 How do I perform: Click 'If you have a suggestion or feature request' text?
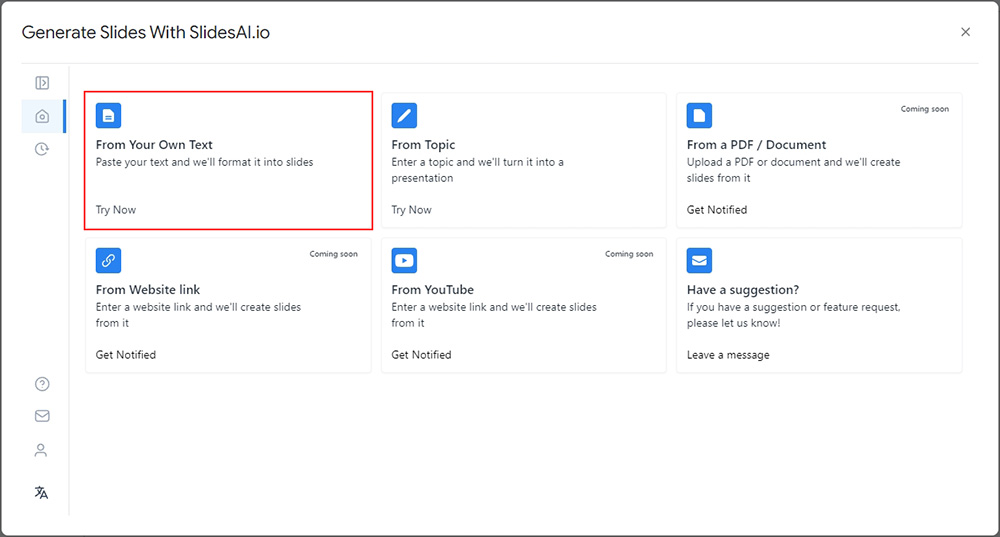point(793,315)
